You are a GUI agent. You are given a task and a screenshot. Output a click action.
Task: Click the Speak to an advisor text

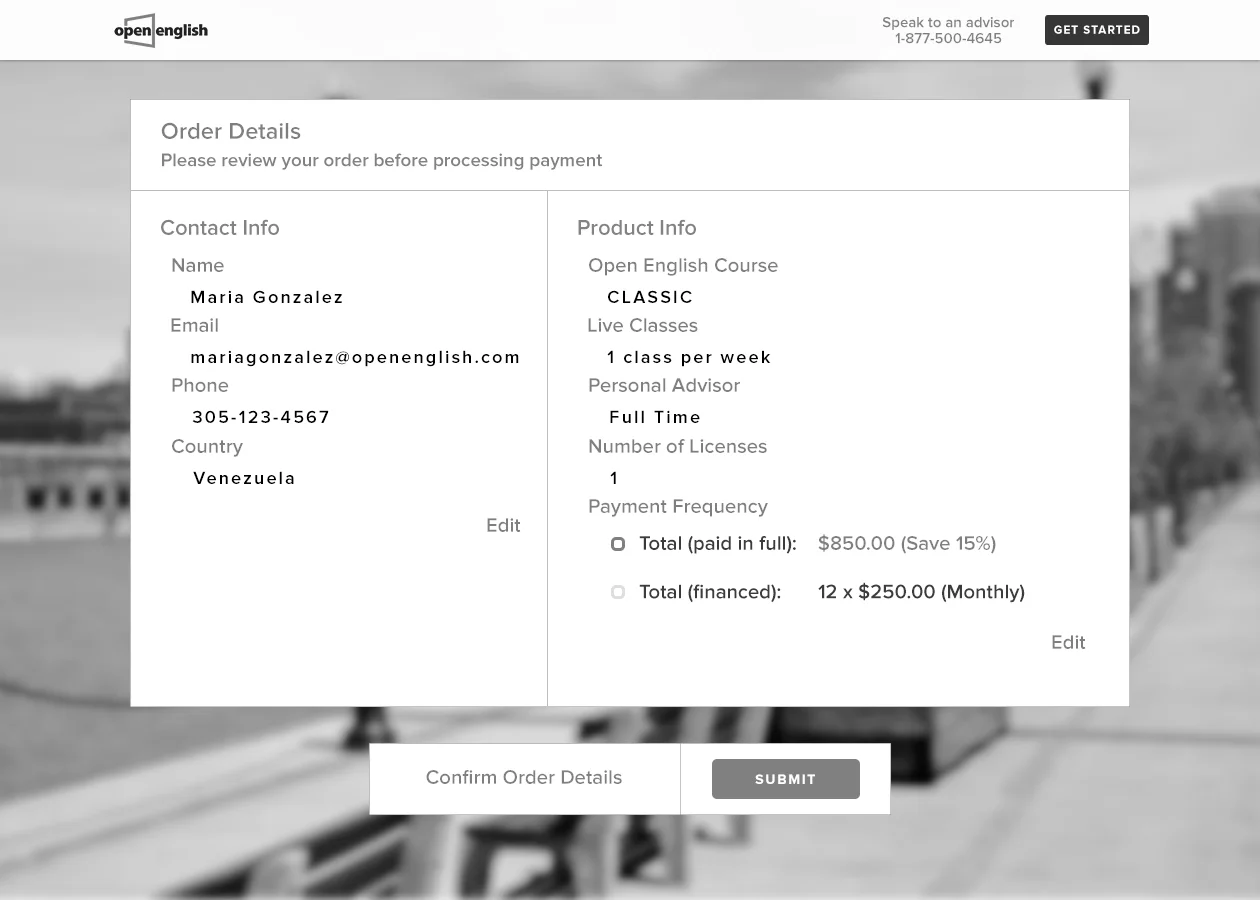(x=948, y=22)
